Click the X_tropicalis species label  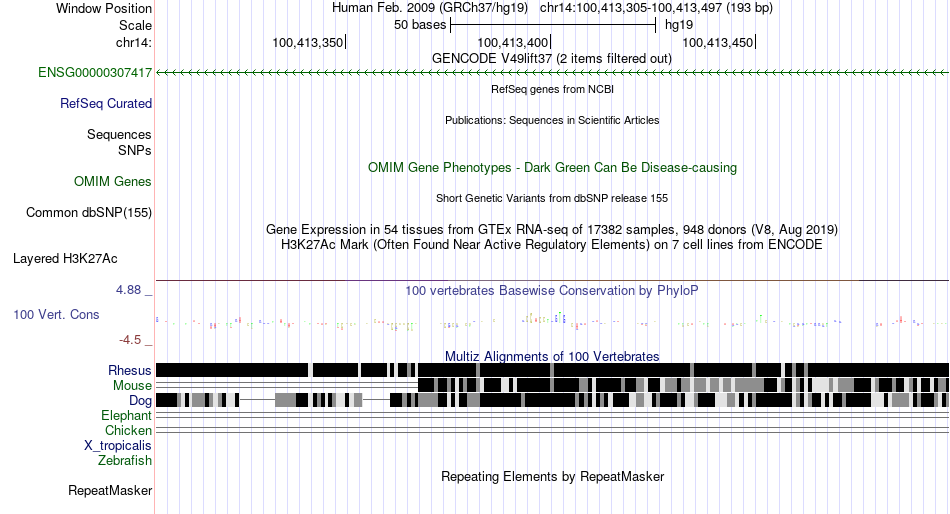[x=118, y=446]
